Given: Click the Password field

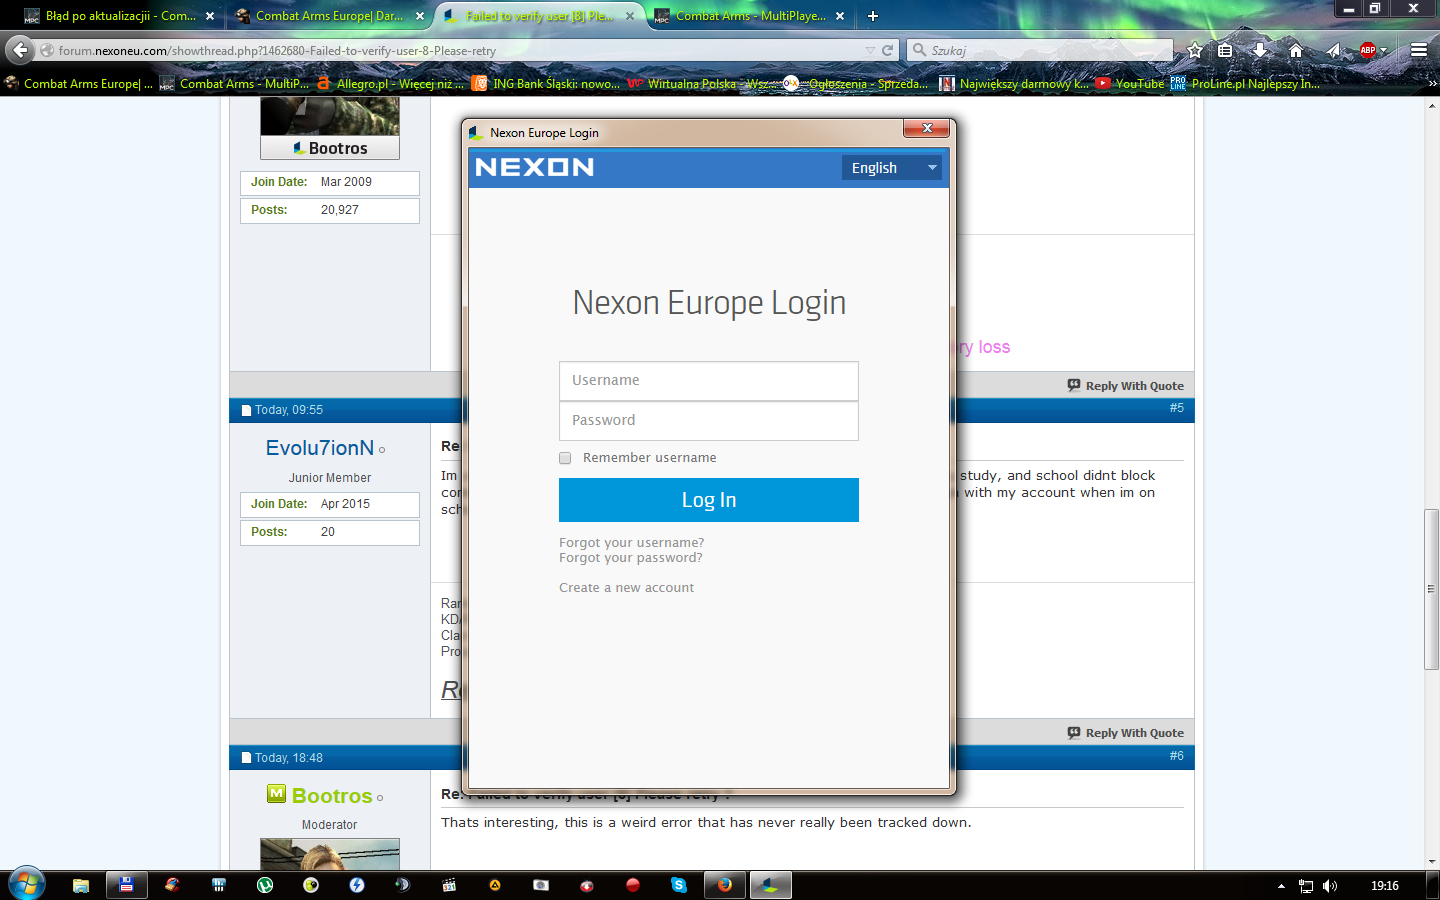Looking at the screenshot, I should pos(709,421).
